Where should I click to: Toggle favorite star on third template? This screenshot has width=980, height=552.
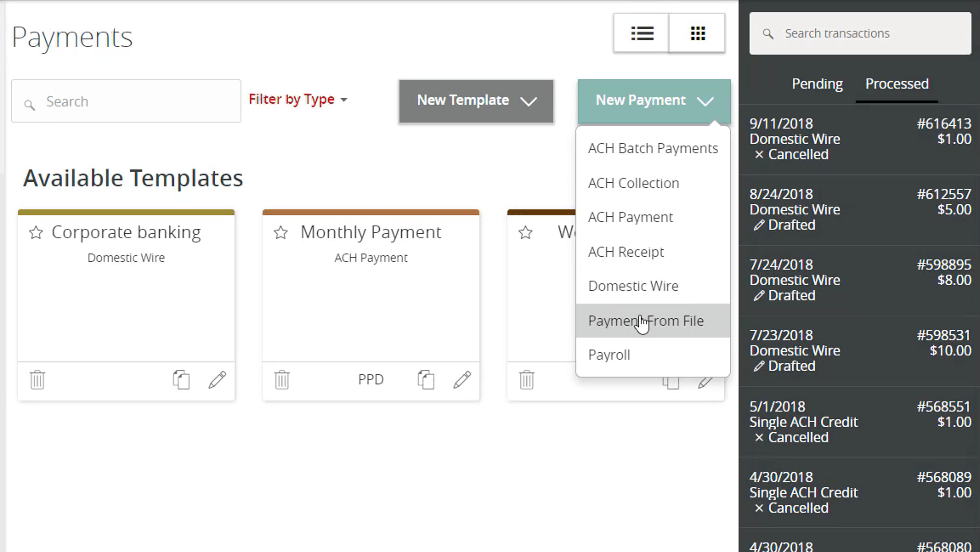click(x=526, y=233)
